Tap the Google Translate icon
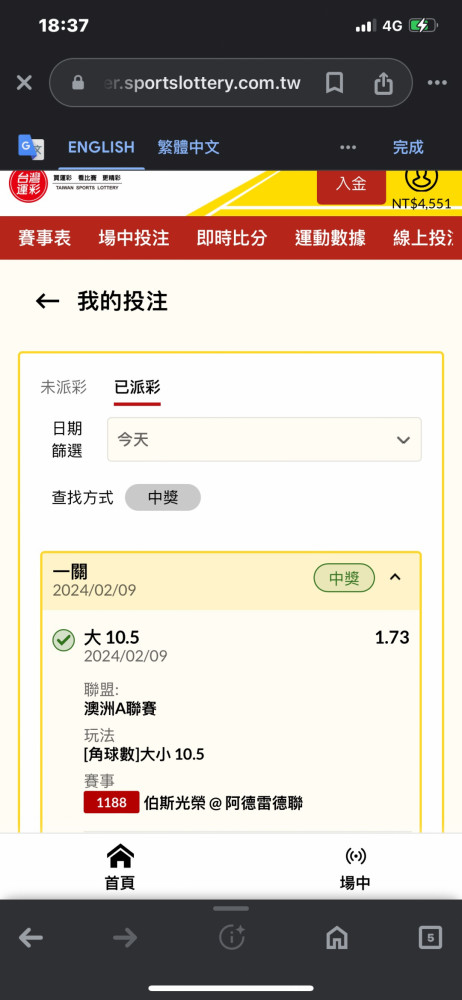Viewport: 462px width, 1000px height. (x=31, y=147)
